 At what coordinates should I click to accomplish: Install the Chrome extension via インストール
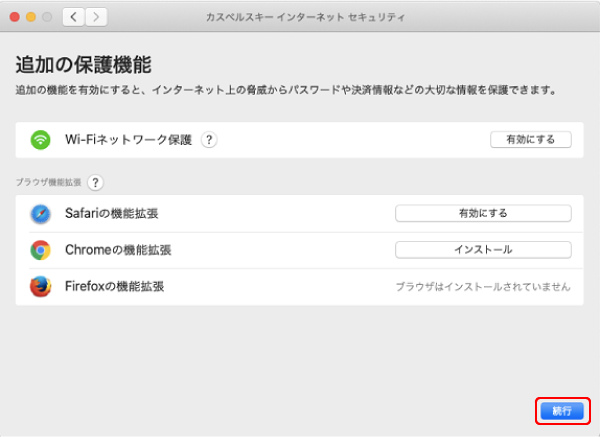(483, 249)
